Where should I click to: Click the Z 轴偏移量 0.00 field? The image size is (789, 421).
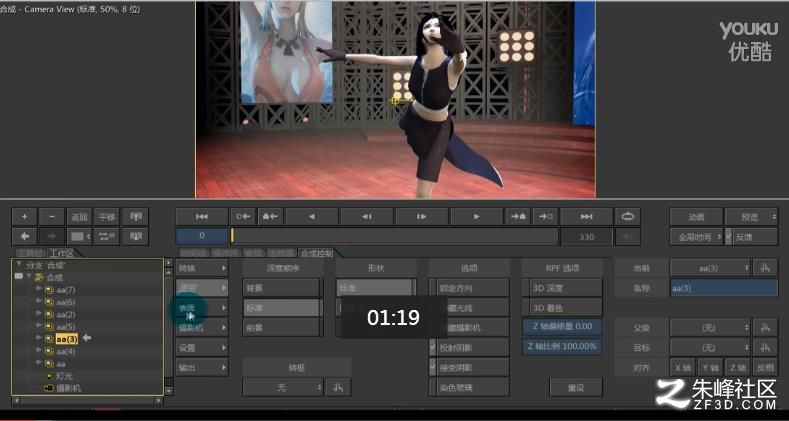(x=562, y=326)
